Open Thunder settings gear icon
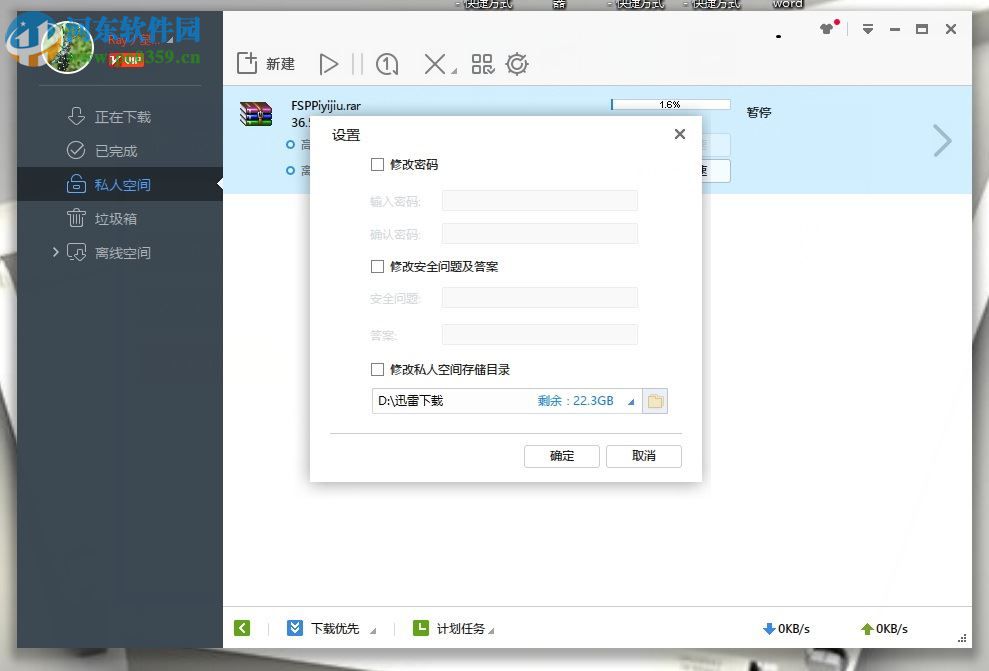The height and width of the screenshot is (671, 989). (x=517, y=64)
